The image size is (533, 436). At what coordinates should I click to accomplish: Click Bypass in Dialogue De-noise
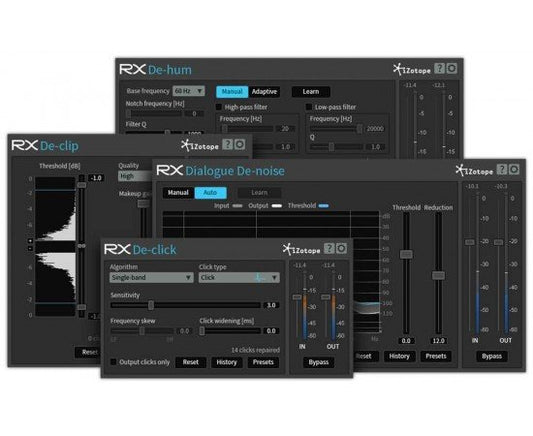[492, 356]
